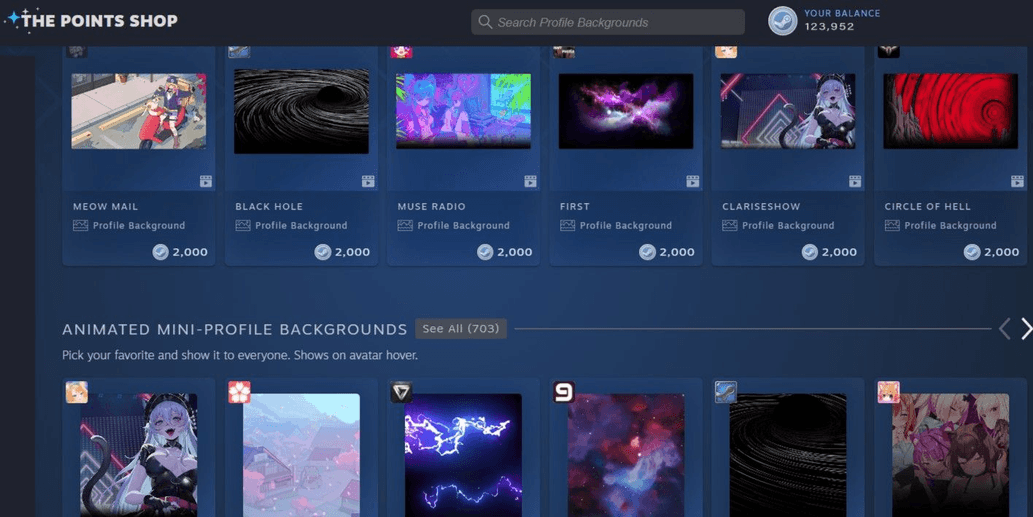1033x517 pixels.
Task: Open Clariseshow background thumbnail
Action: coord(788,111)
